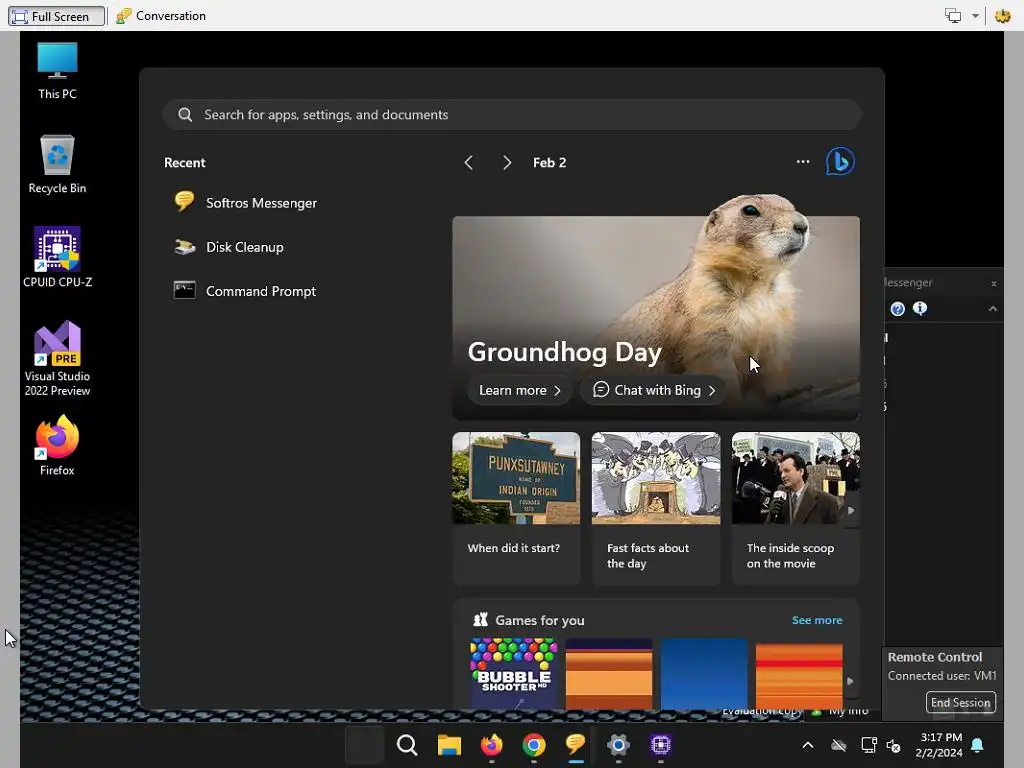Image resolution: width=1024 pixels, height=768 pixels.
Task: Click the End Session button
Action: [x=961, y=703]
